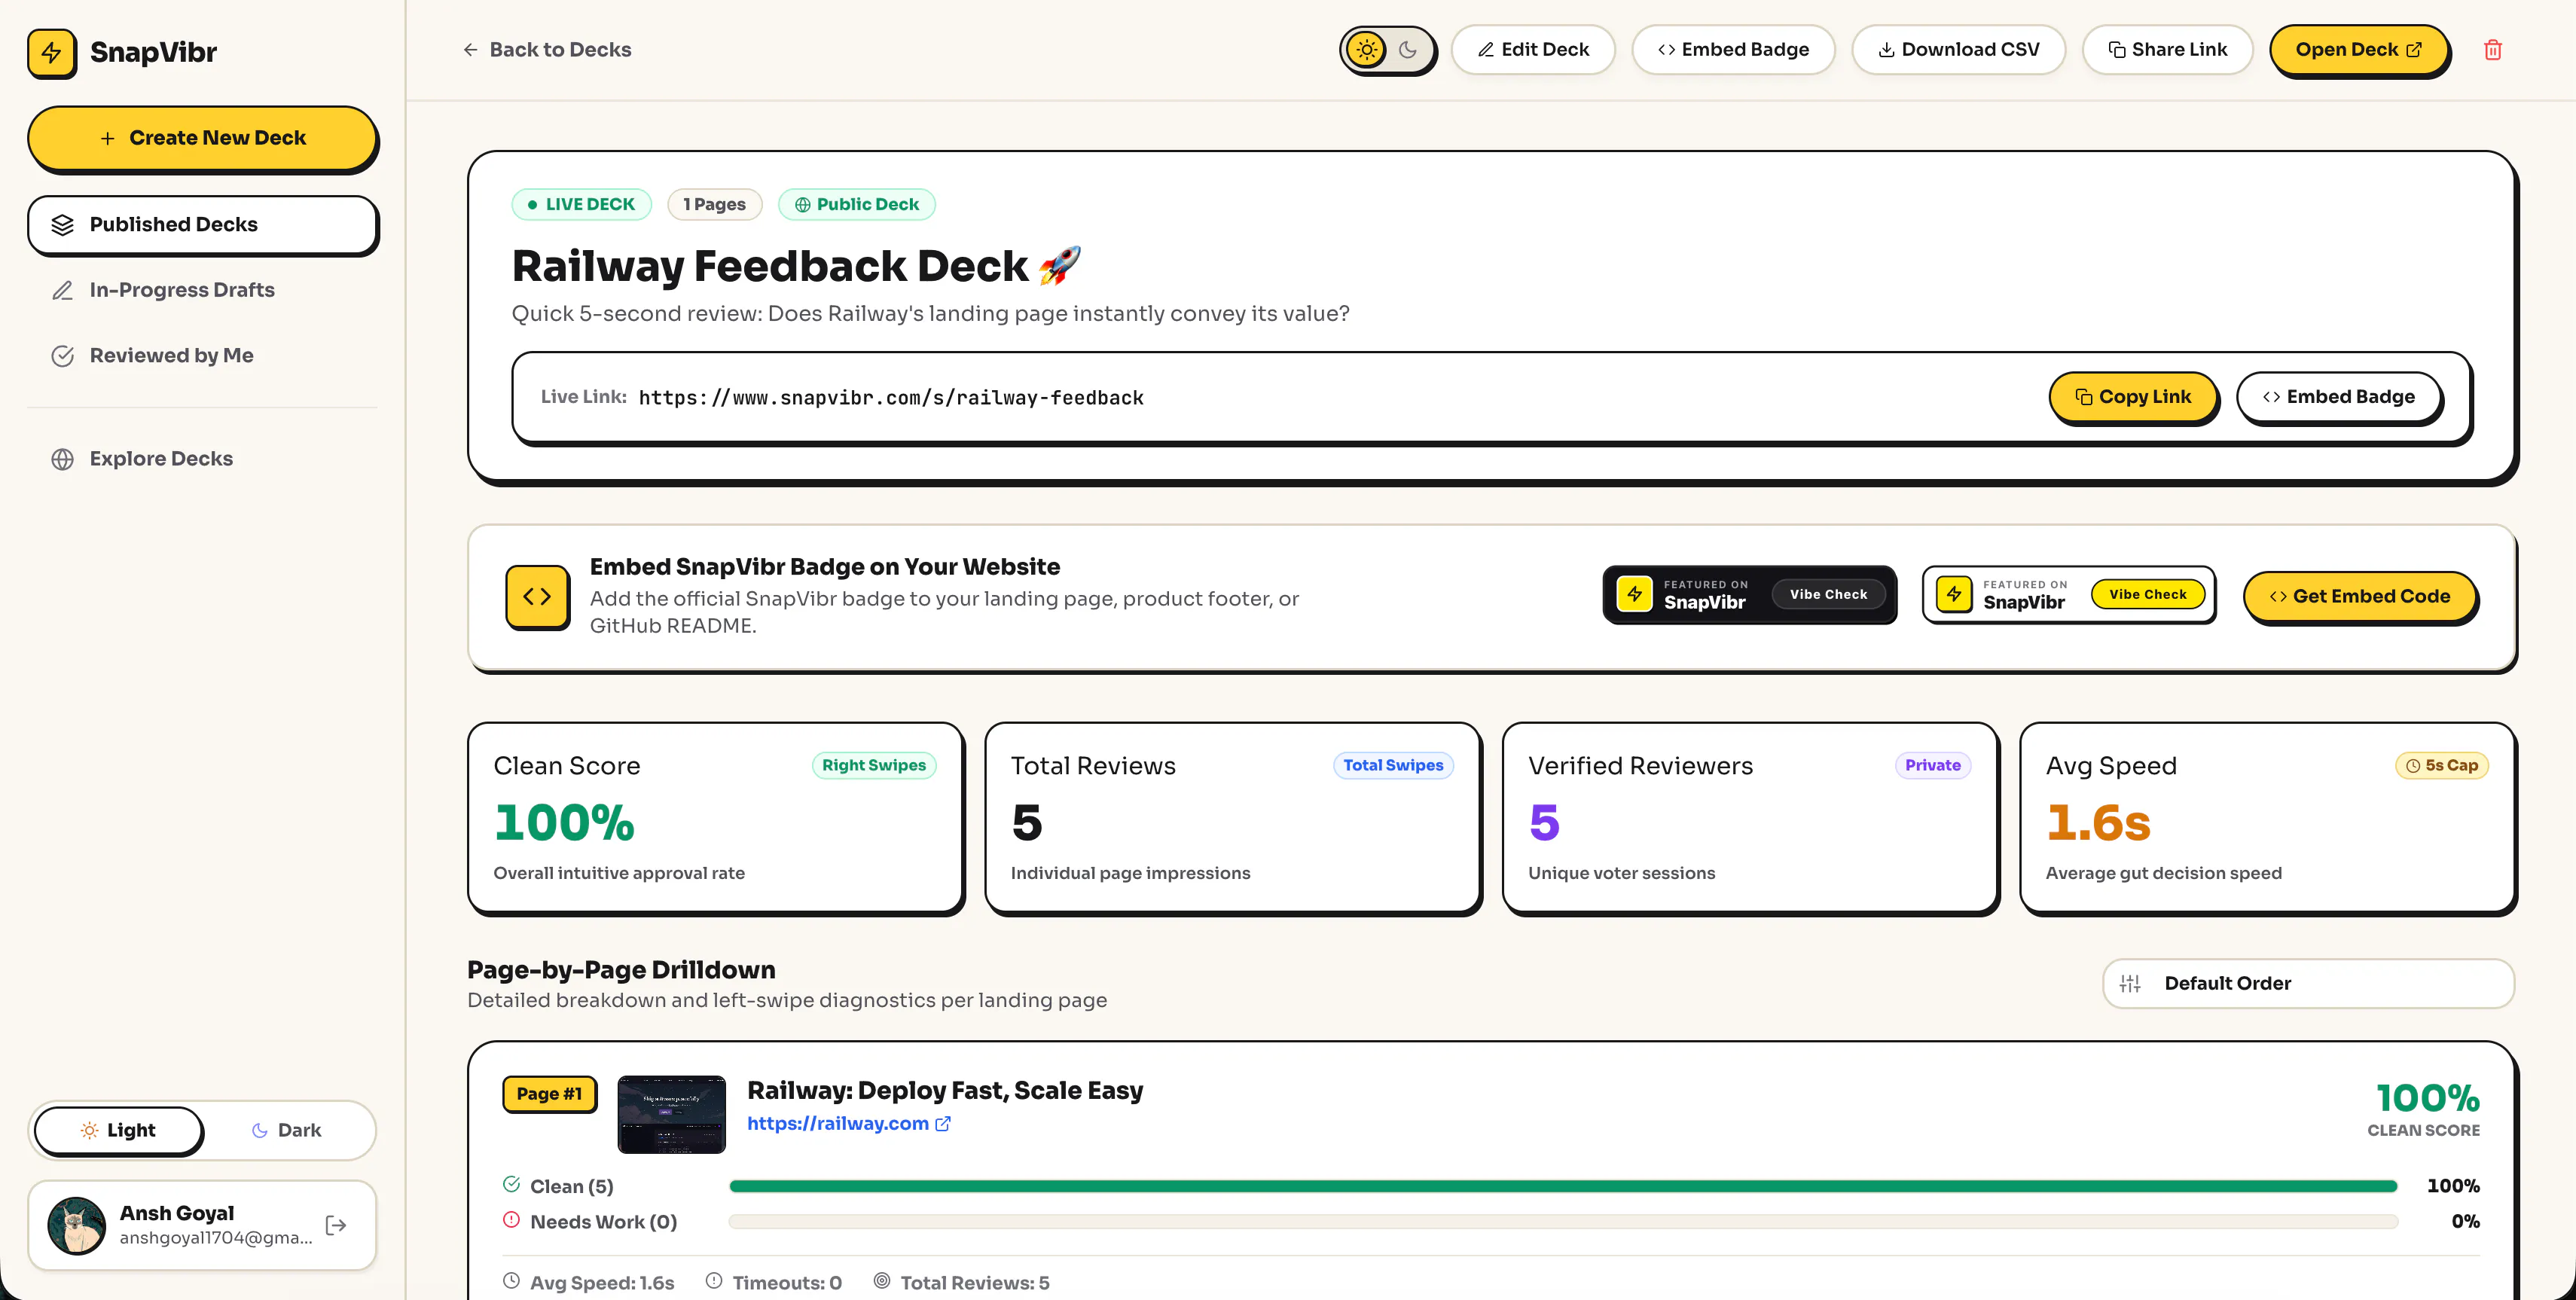
Task: Click Edit Deck in the header
Action: [x=1533, y=50]
